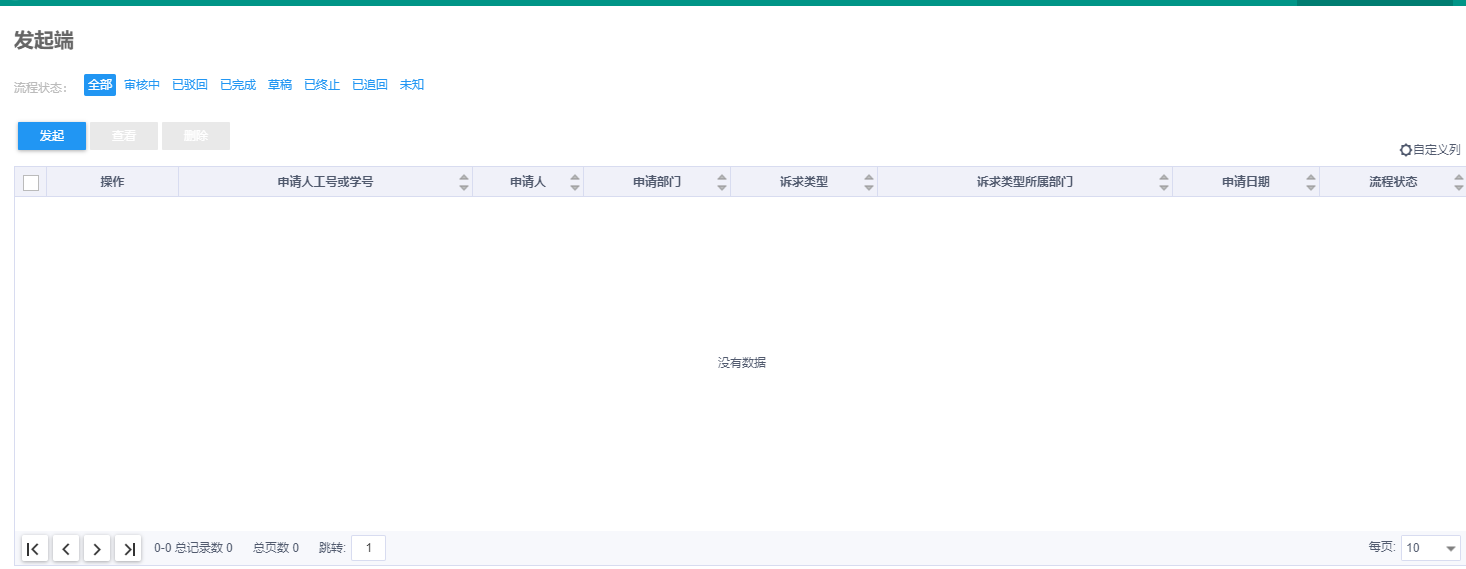Viewport: 1466px width, 569px height.
Task: Toggle the select-all checkbox in table header
Action: pyautogui.click(x=31, y=182)
